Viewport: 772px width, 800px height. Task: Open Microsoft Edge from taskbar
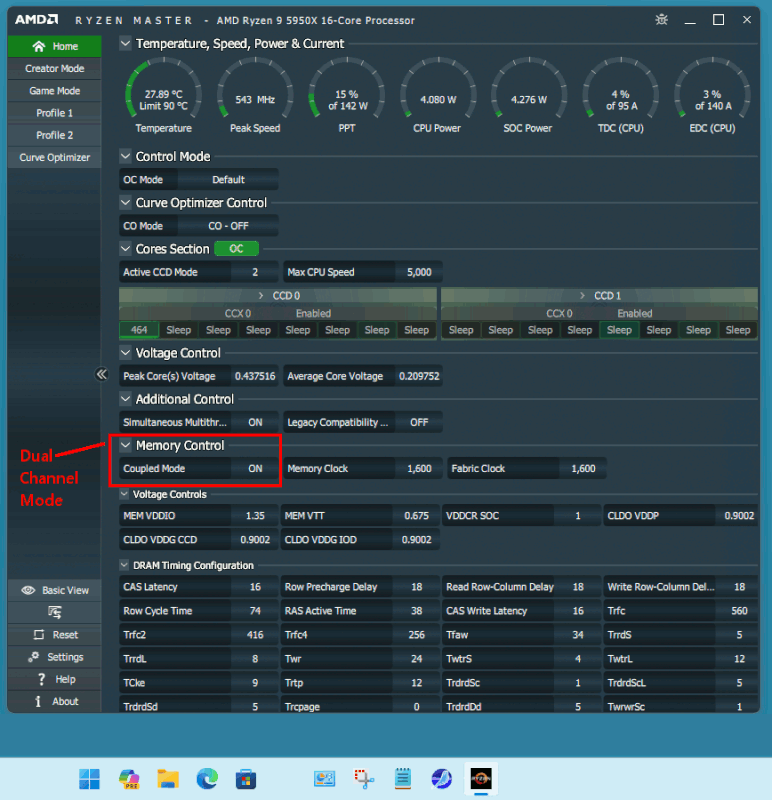[207, 779]
